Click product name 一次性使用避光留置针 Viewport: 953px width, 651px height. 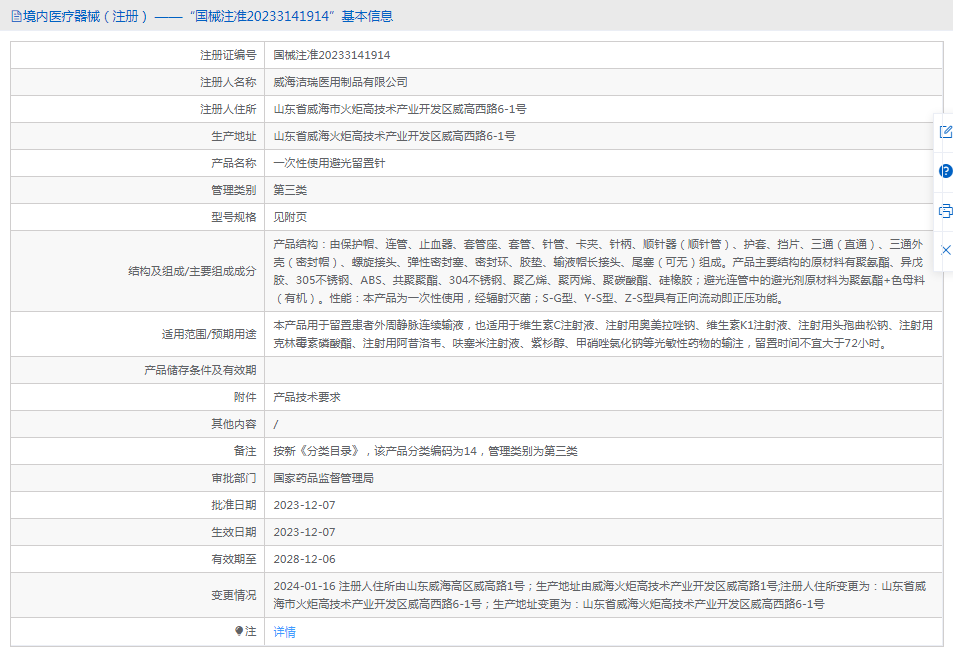(329, 163)
